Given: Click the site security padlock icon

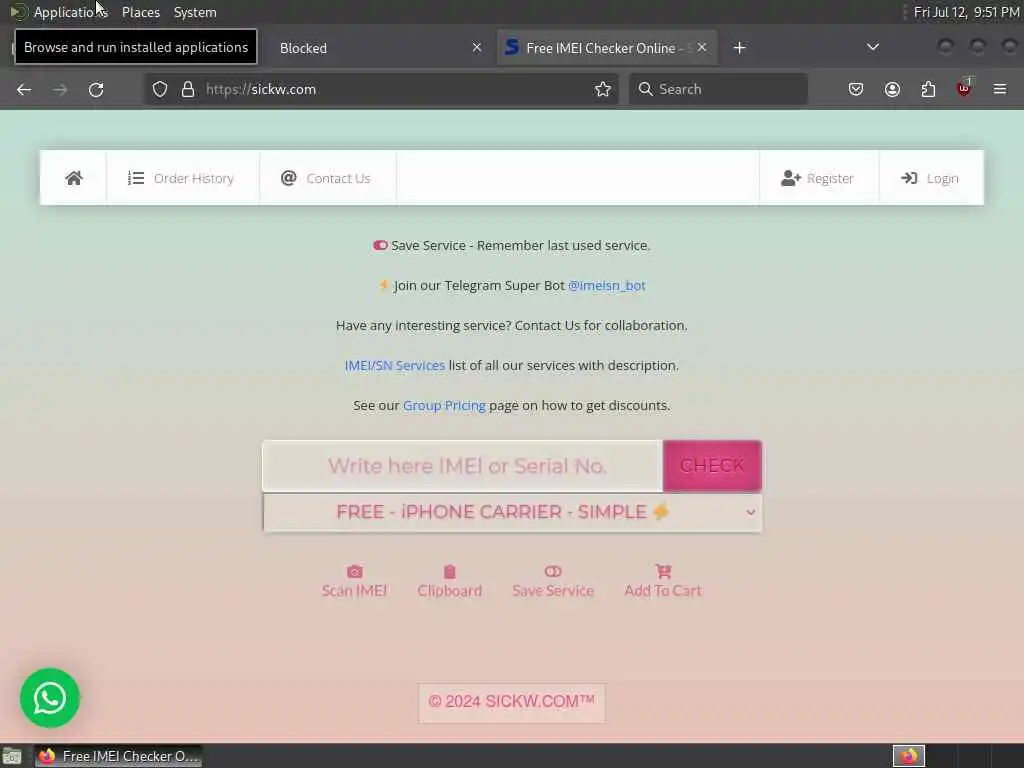Looking at the screenshot, I should click(188, 89).
